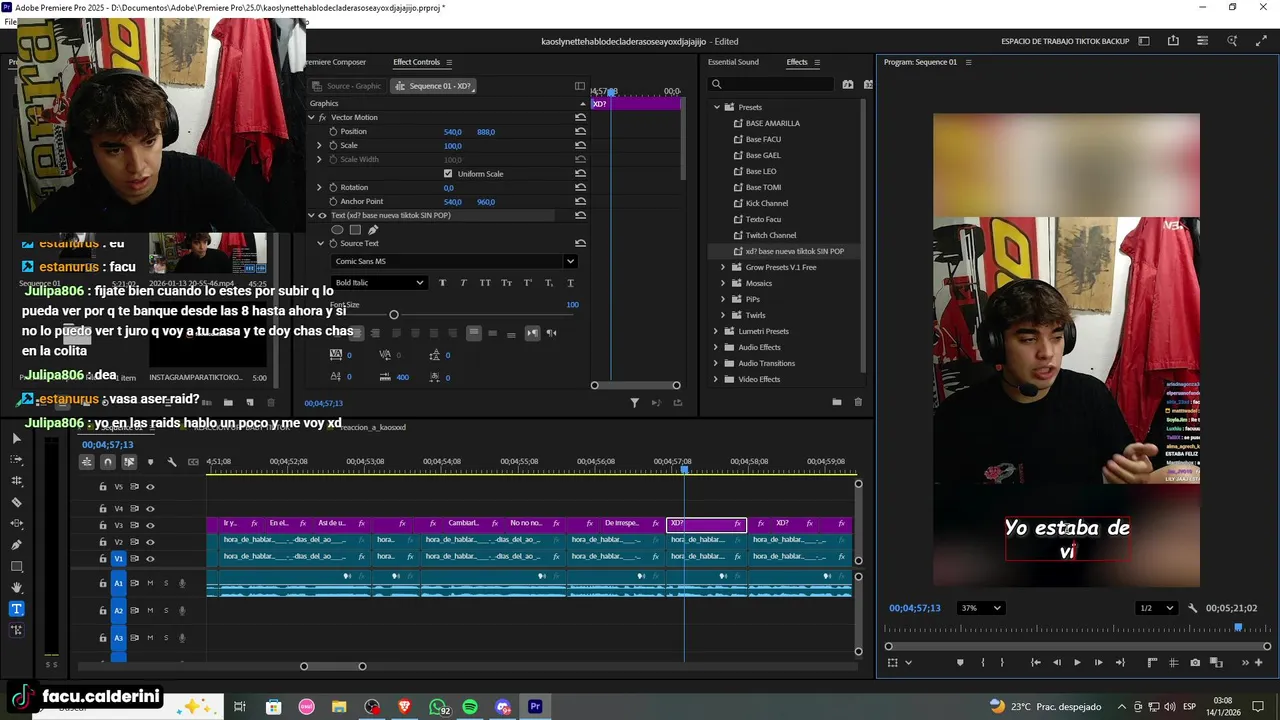Screen dimensions: 1280x720
Task: Export frame with the camera icon
Action: tap(1195, 662)
